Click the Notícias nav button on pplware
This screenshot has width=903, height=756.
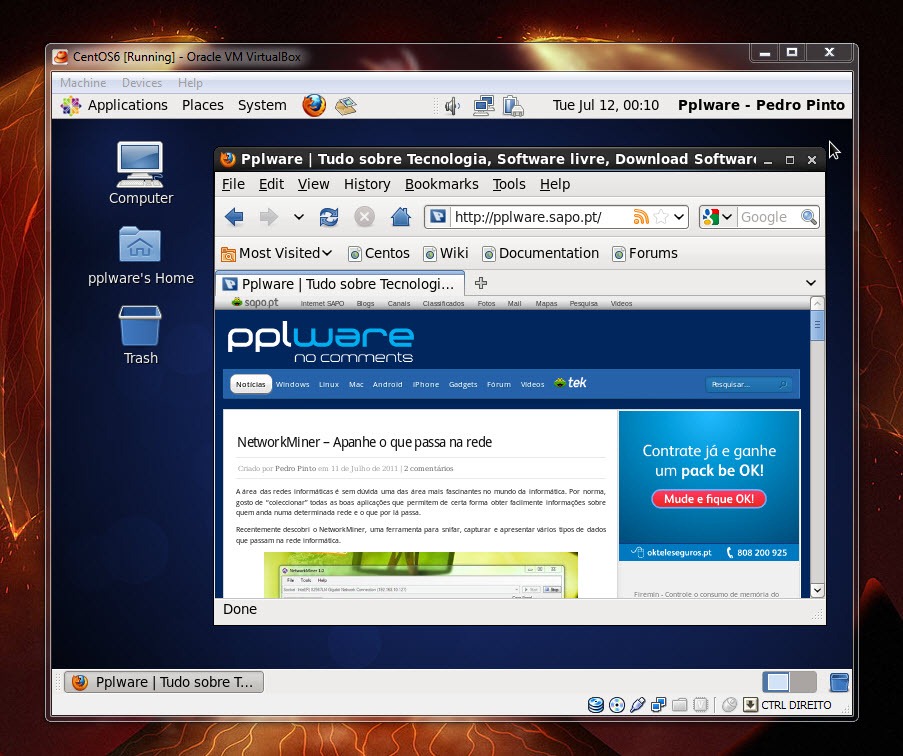251,384
